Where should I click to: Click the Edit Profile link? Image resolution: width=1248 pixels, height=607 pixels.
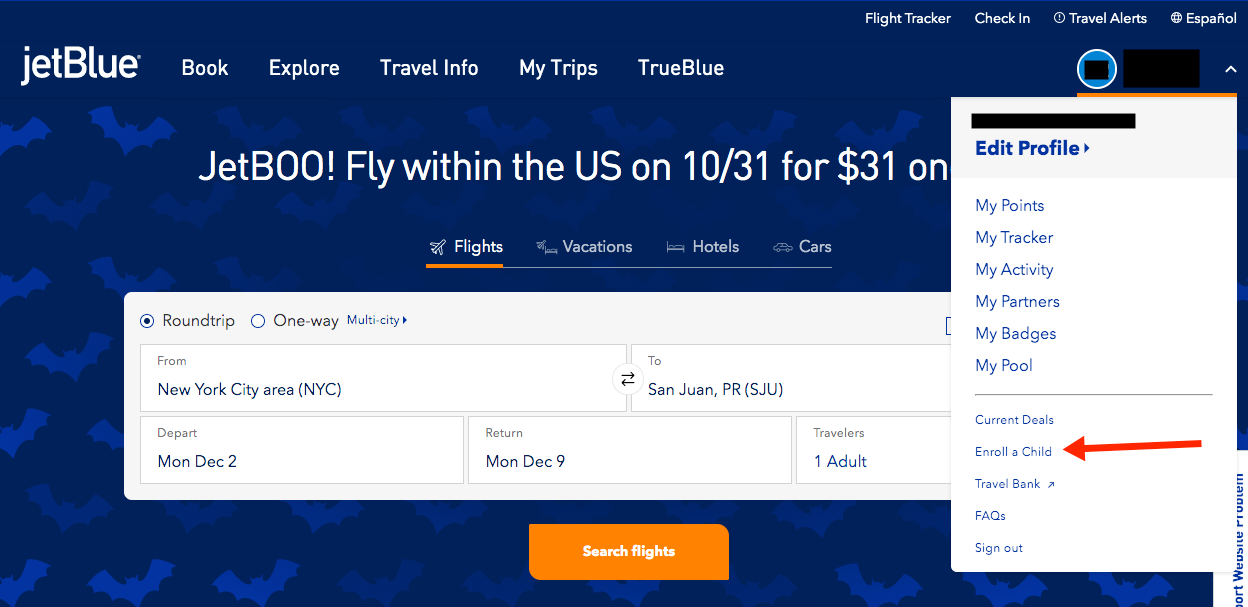(1032, 148)
